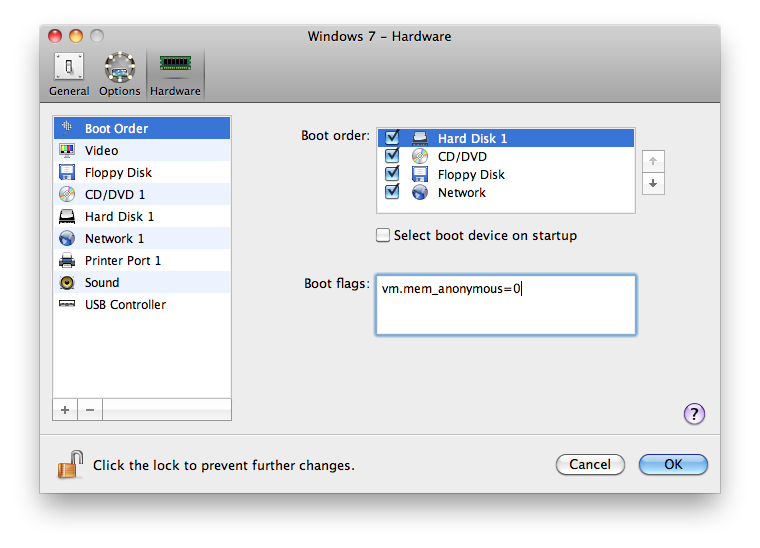Confirm settings with OK button
The width and height of the screenshot is (760, 548).
pyautogui.click(x=673, y=465)
